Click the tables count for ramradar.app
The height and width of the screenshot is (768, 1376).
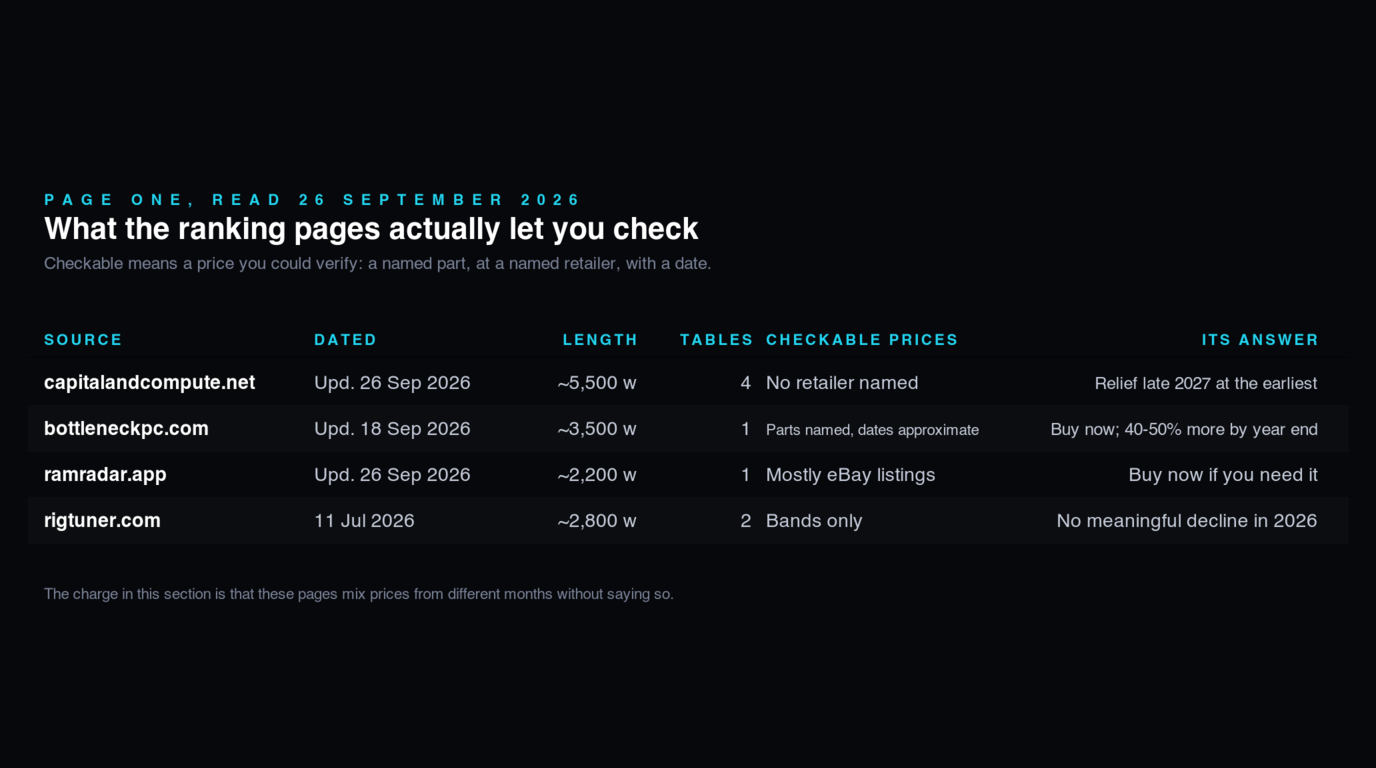pos(745,475)
